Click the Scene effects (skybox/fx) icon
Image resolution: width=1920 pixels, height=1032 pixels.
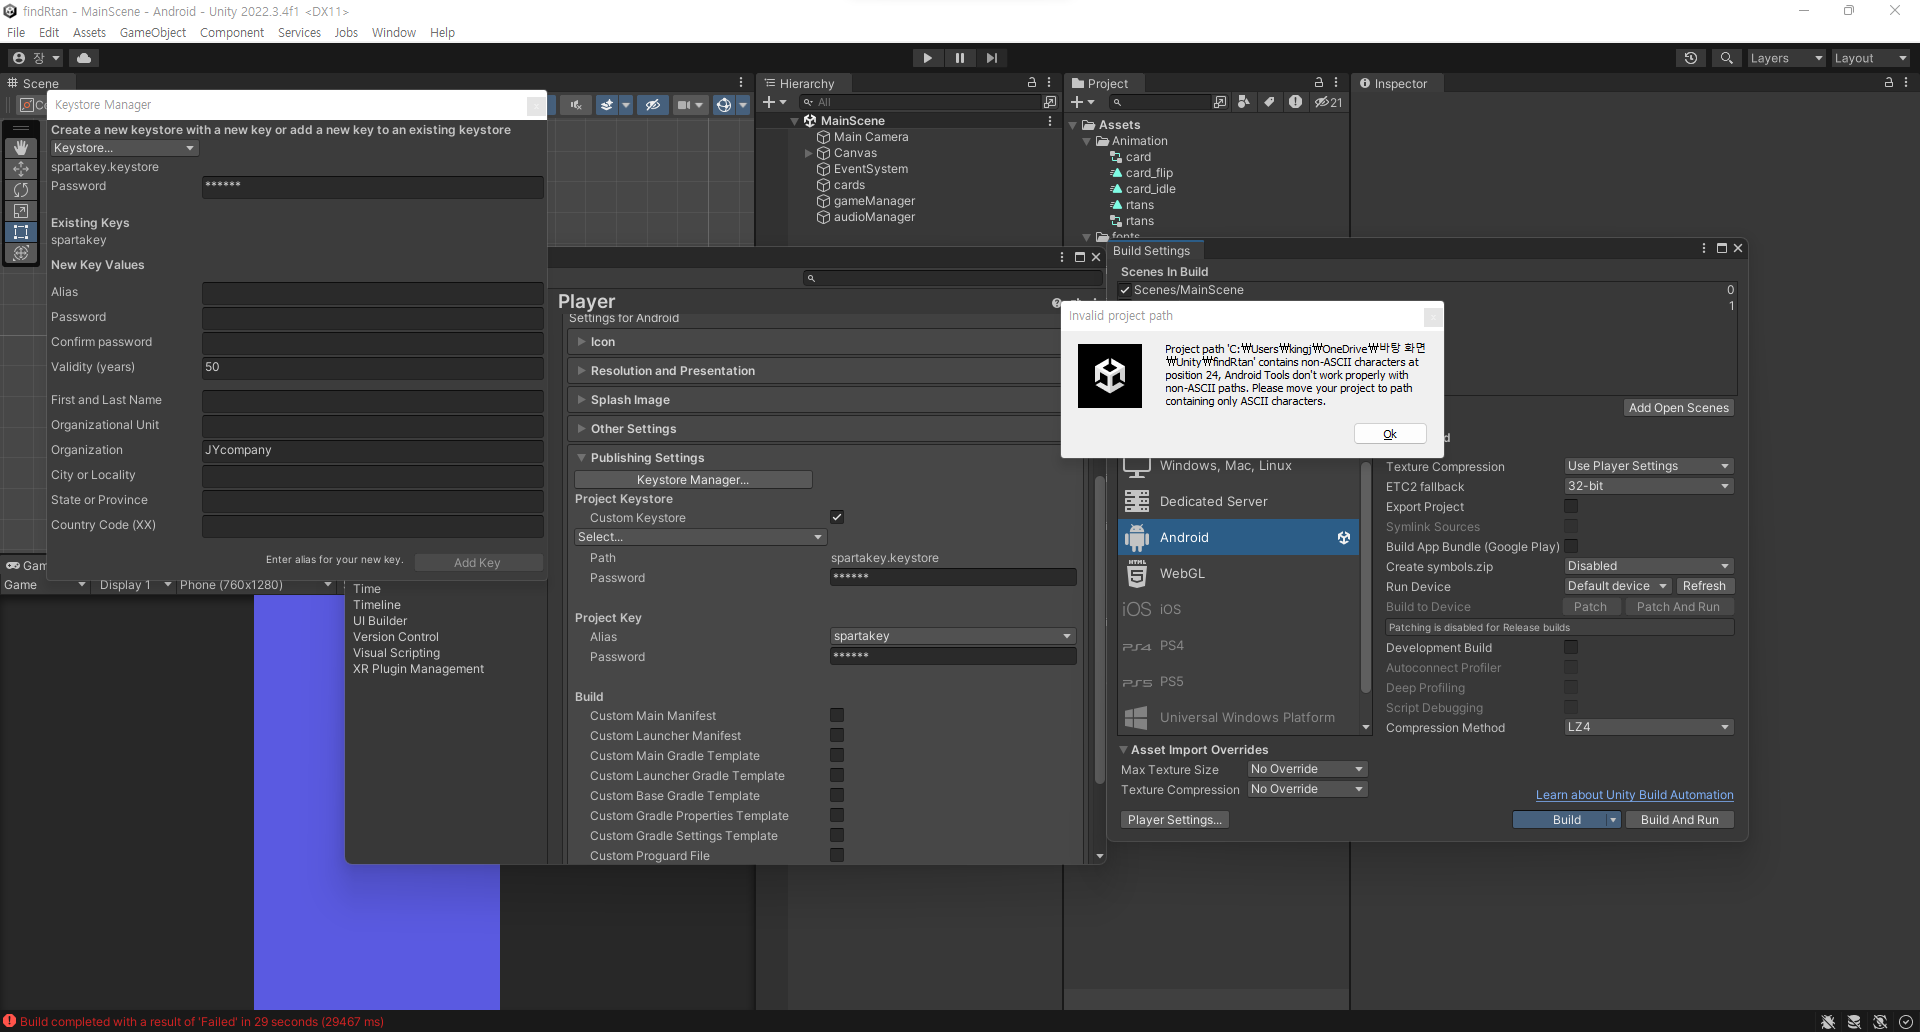coord(606,104)
